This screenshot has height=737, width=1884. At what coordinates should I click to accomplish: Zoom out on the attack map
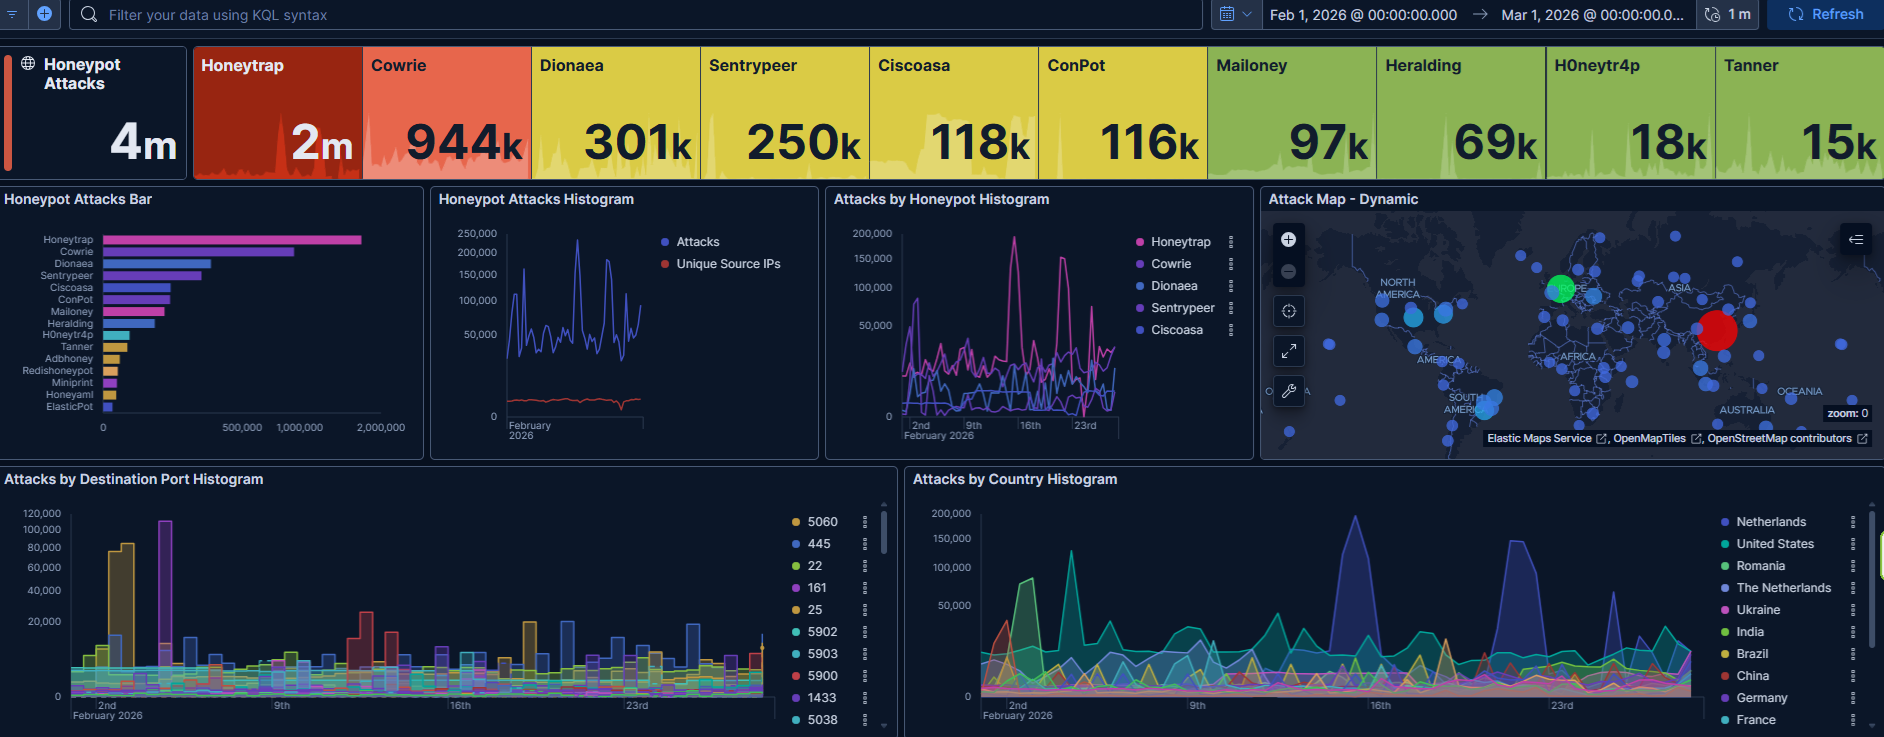tap(1288, 272)
